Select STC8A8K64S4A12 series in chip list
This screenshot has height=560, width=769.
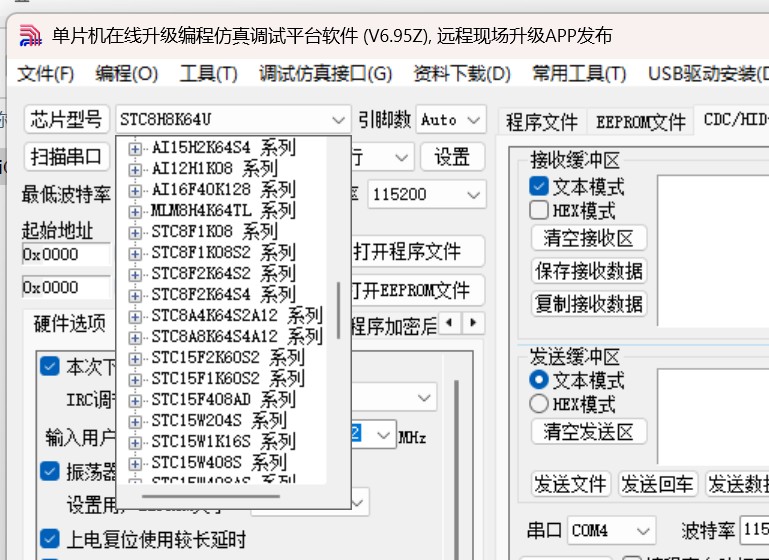tap(236, 337)
